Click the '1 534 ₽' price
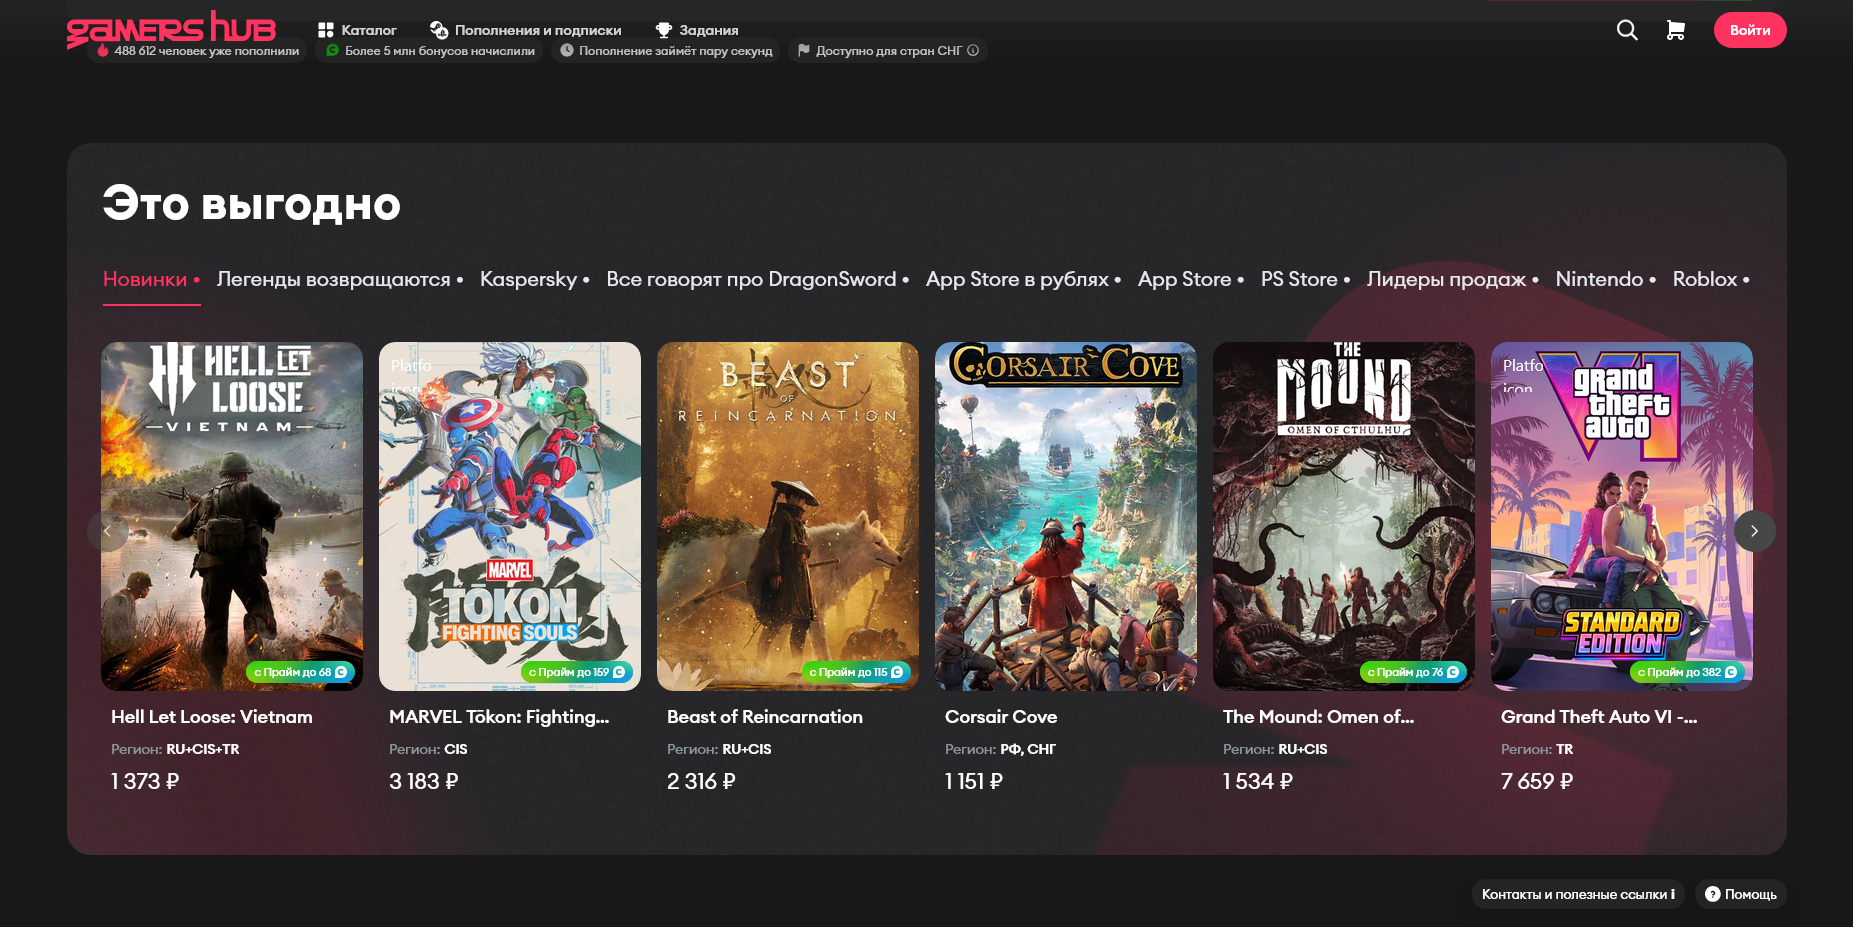The image size is (1853, 927). click(x=1258, y=781)
